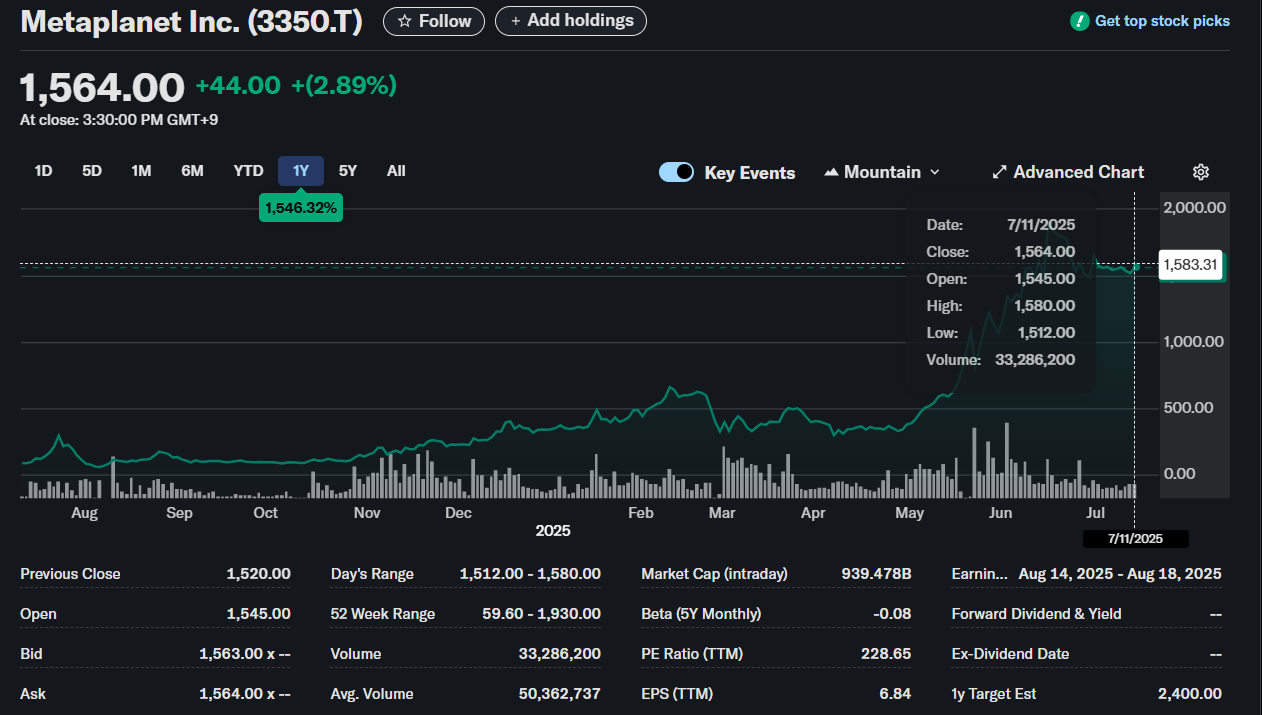Open chart settings gear icon
This screenshot has width=1262, height=715.
coord(1201,172)
